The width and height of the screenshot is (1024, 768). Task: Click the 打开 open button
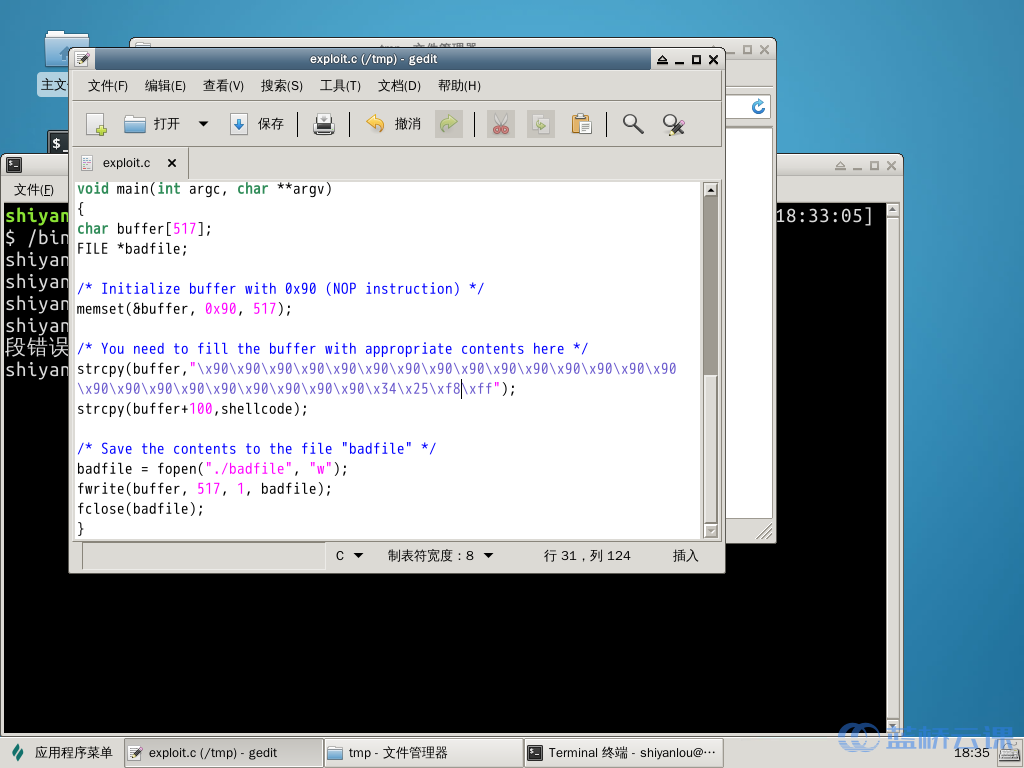152,124
